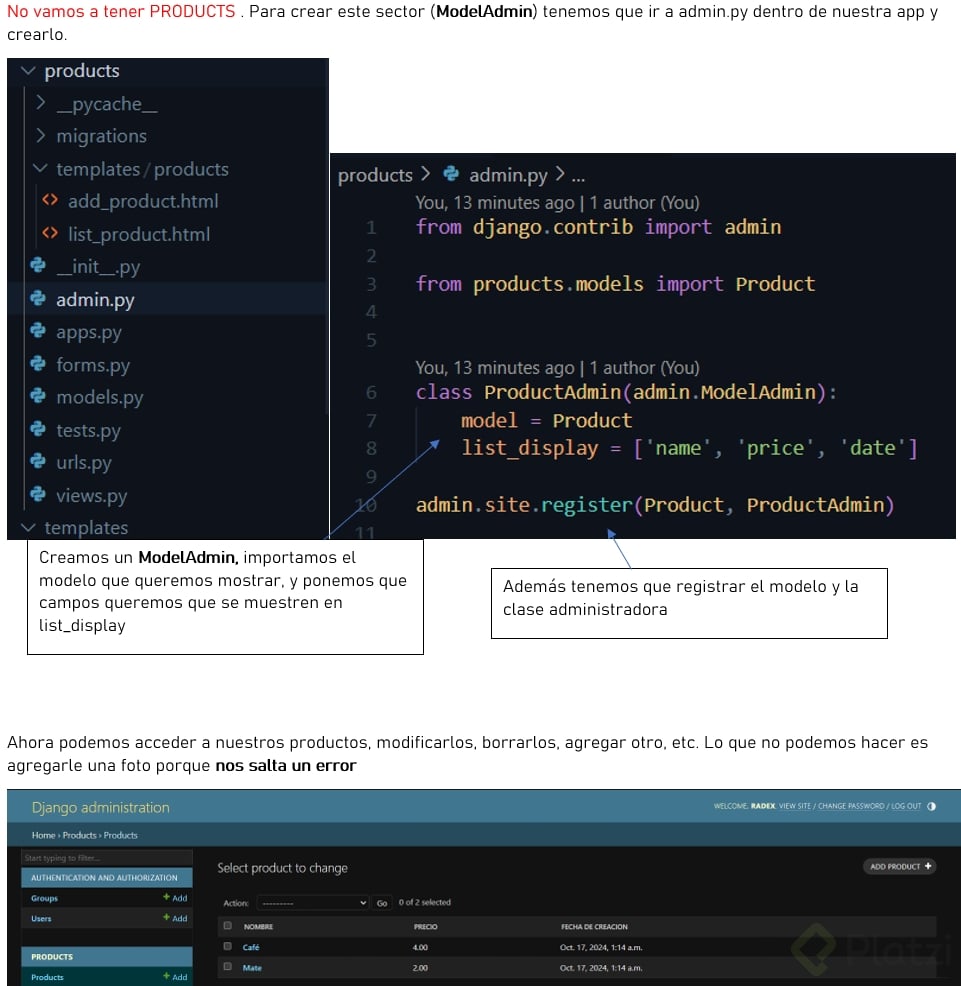
Task: Check the Café row checkbox
Action: click(x=228, y=946)
